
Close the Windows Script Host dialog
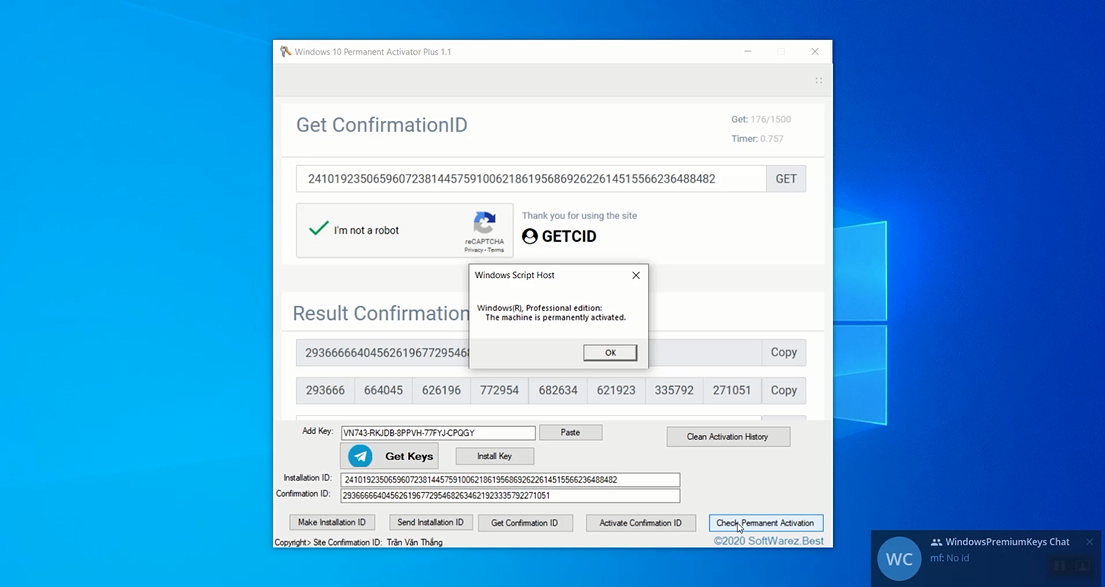point(636,276)
